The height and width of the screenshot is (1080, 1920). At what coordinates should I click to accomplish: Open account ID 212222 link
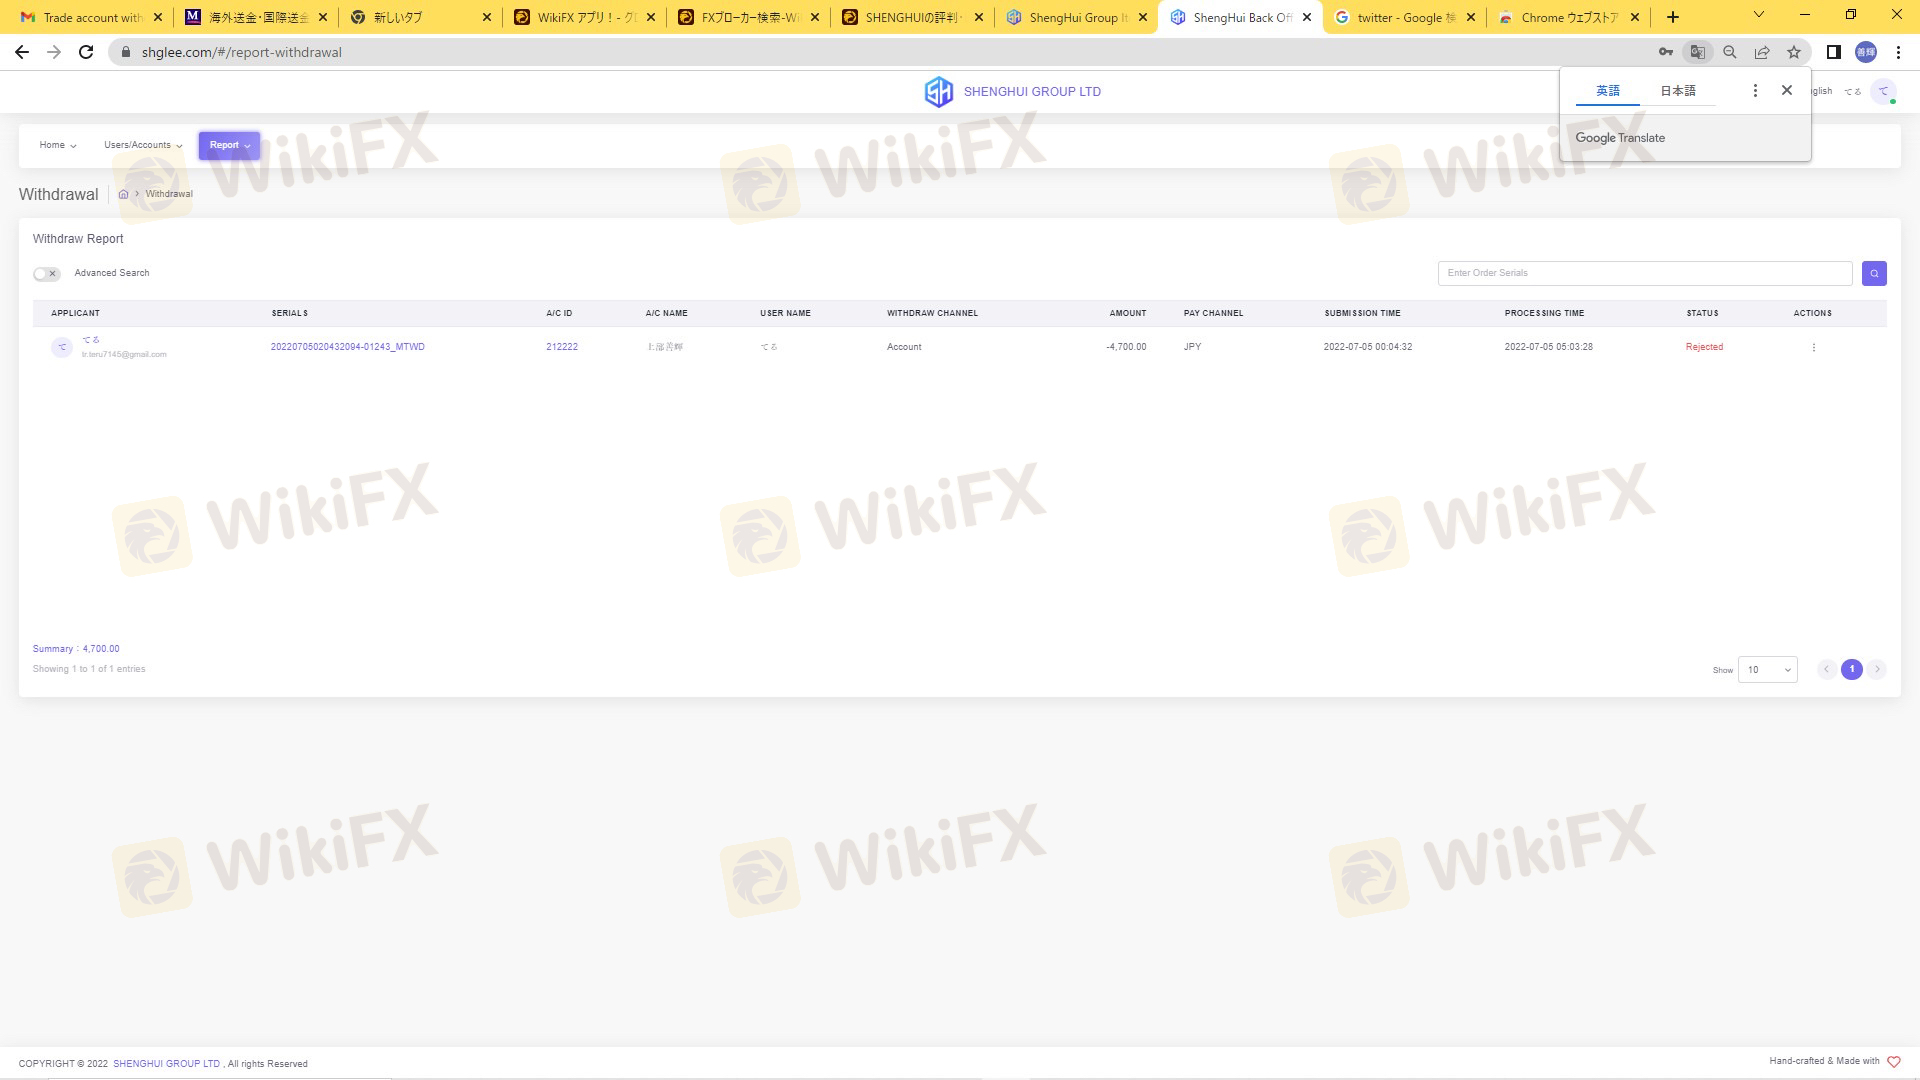pos(562,347)
